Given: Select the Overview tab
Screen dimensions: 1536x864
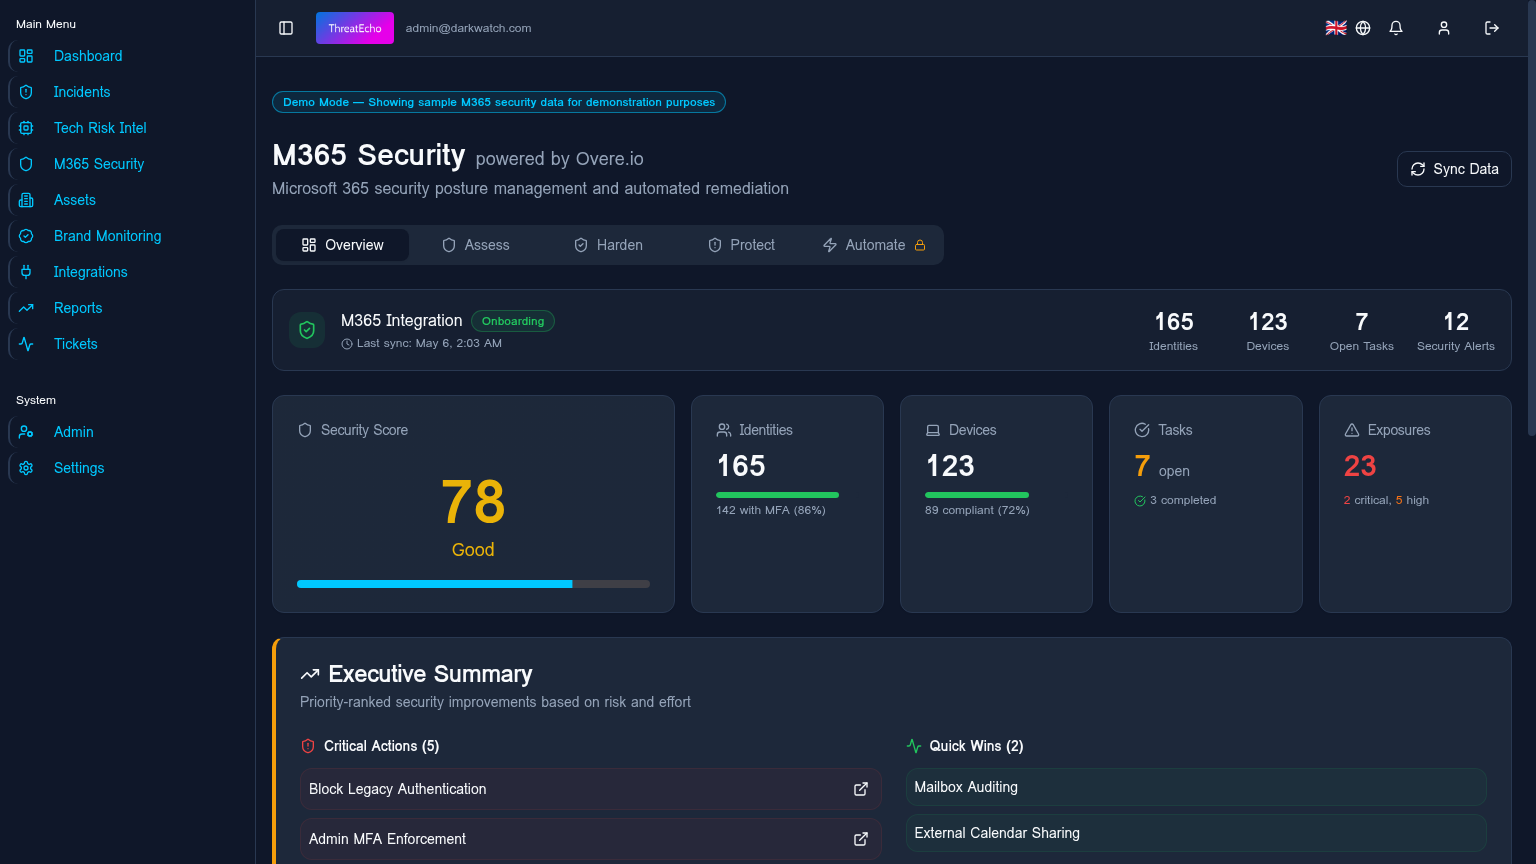Looking at the screenshot, I should (x=342, y=245).
